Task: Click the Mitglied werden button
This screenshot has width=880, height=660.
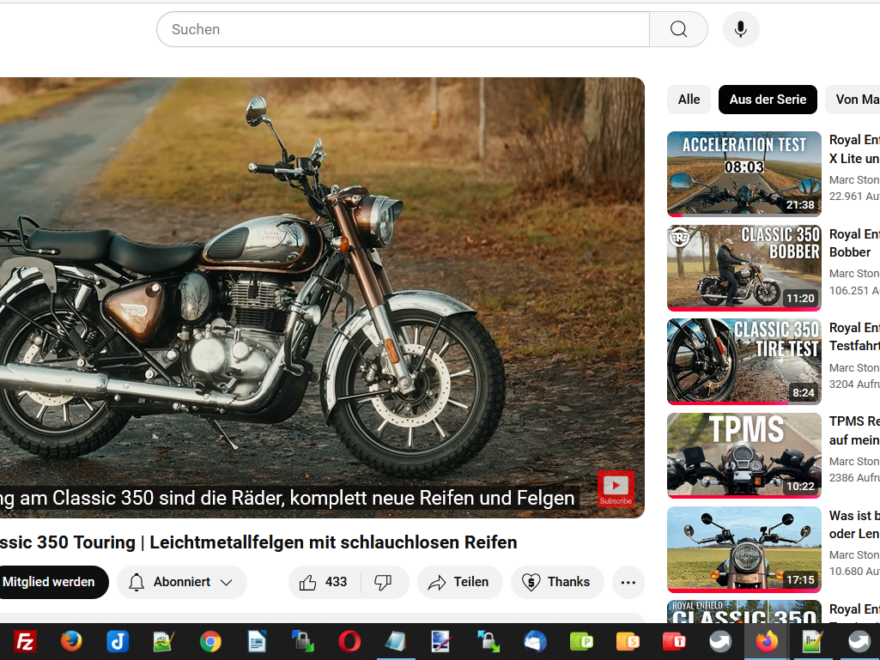Action: coord(52,582)
